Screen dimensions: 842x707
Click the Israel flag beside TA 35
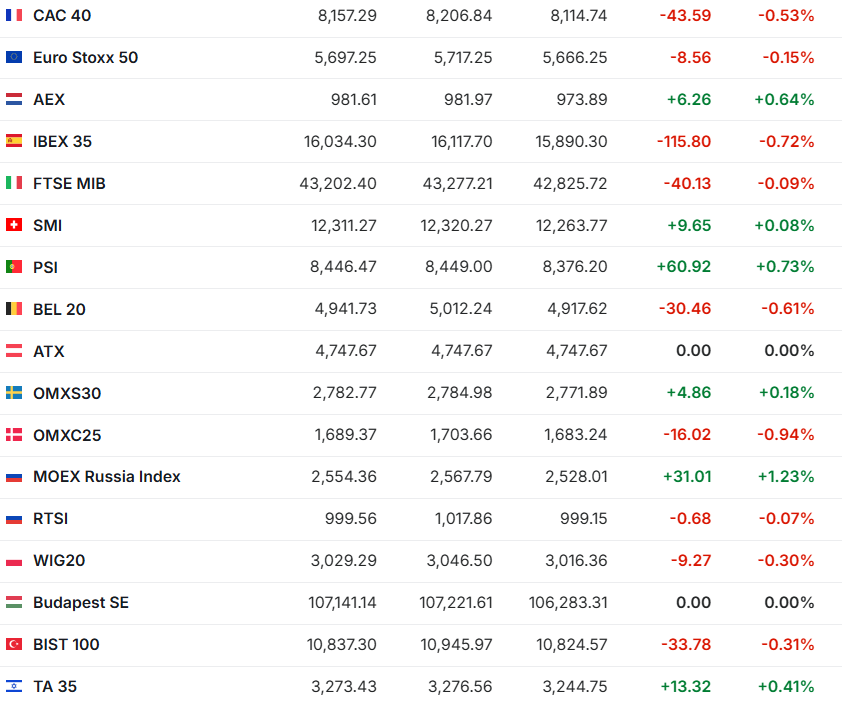14,687
